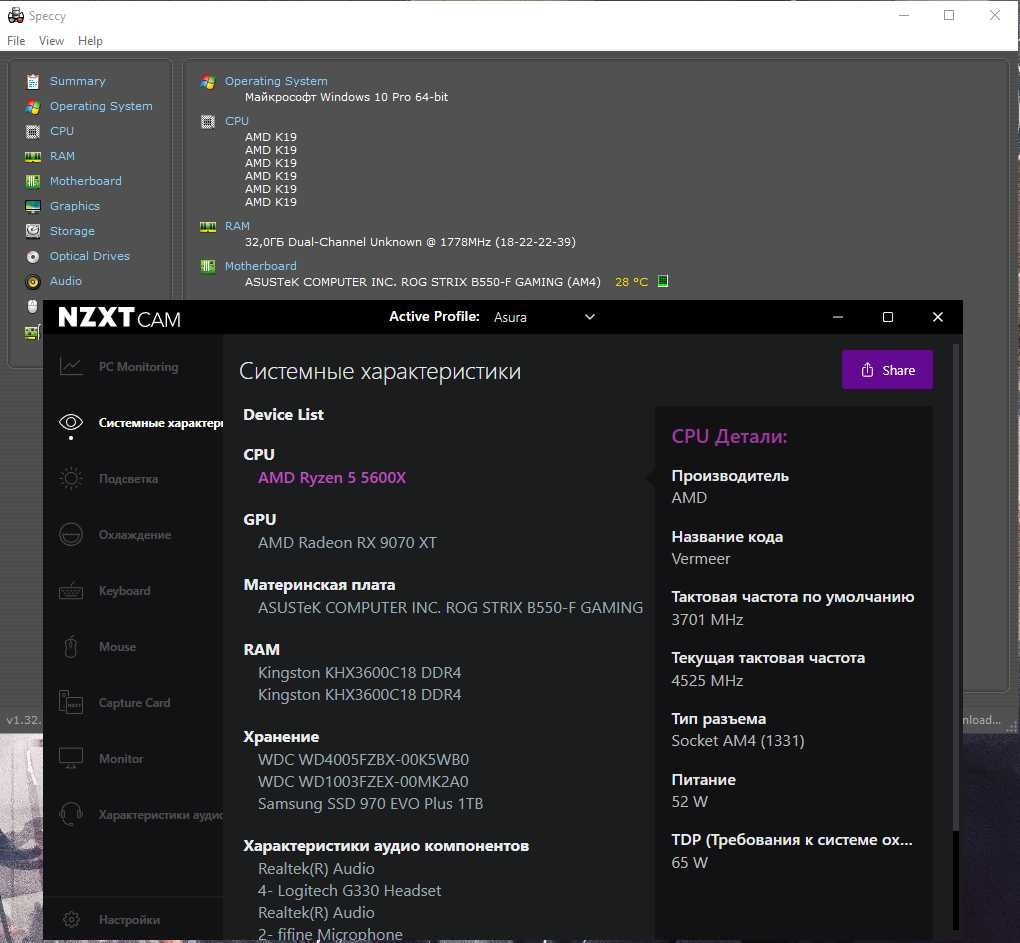
Task: Select WDC WD4005FZBX-00K5WB0 storage entry
Action: pos(363,760)
